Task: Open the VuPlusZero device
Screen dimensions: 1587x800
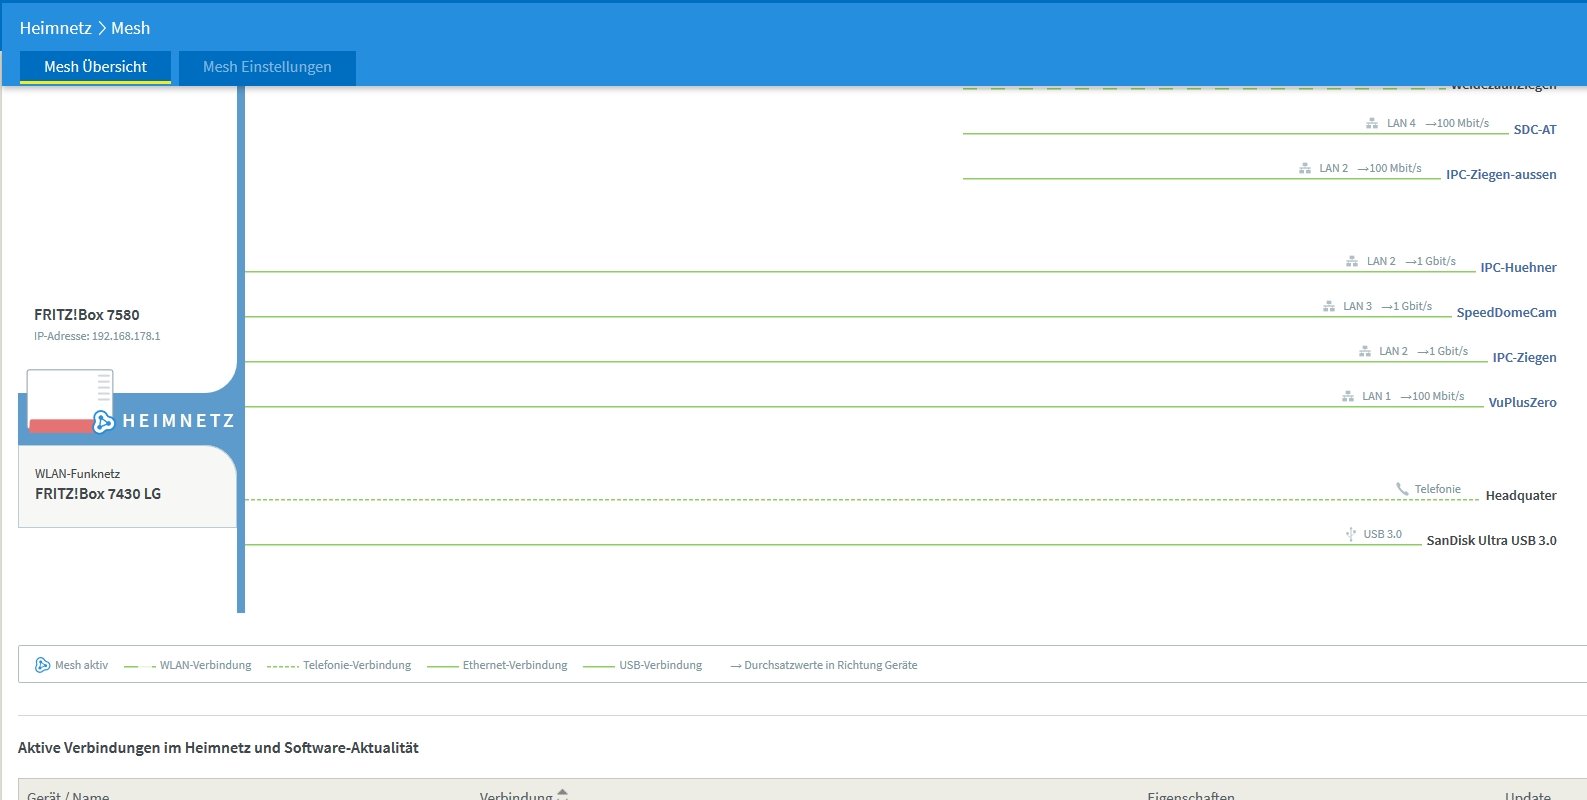Action: pyautogui.click(x=1522, y=403)
